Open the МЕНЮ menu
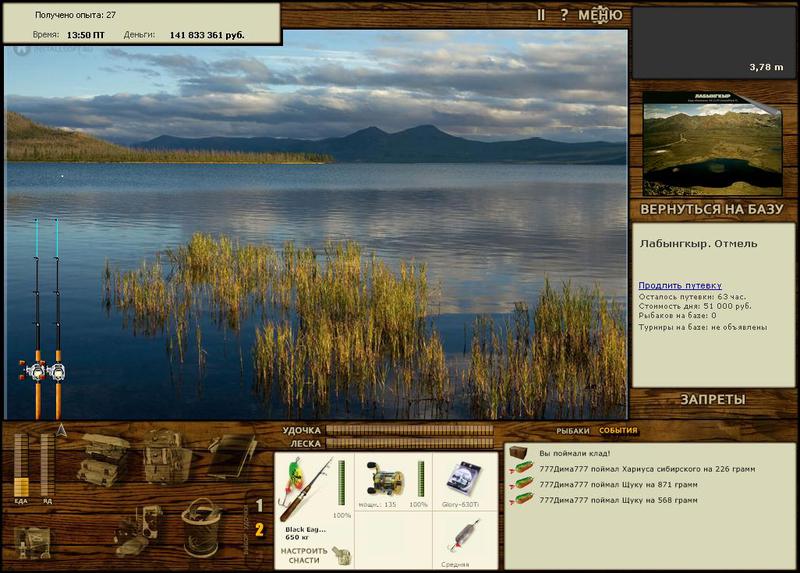The height and width of the screenshot is (573, 800). (x=600, y=15)
